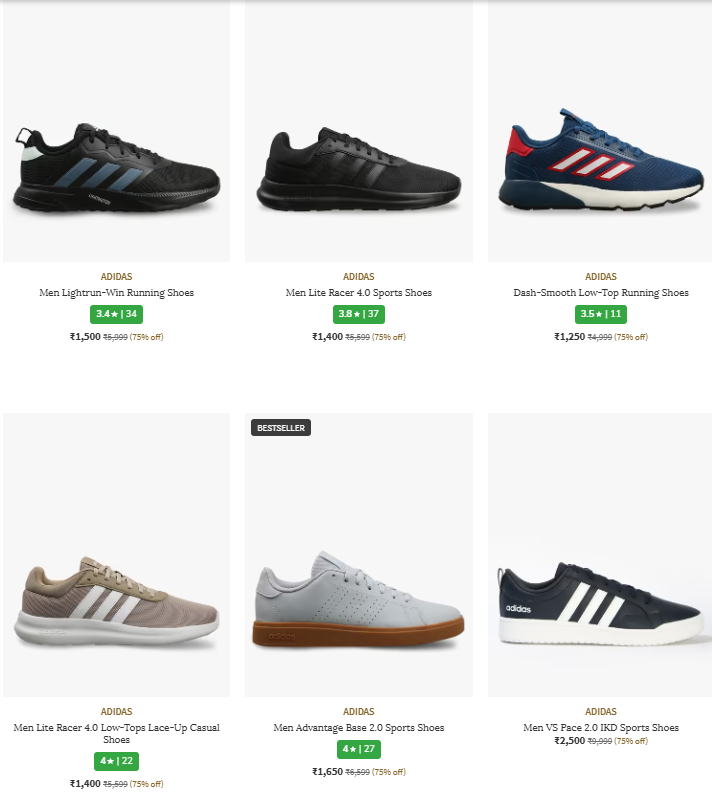Open the navy VS Pace 2.0 image

pos(600,605)
